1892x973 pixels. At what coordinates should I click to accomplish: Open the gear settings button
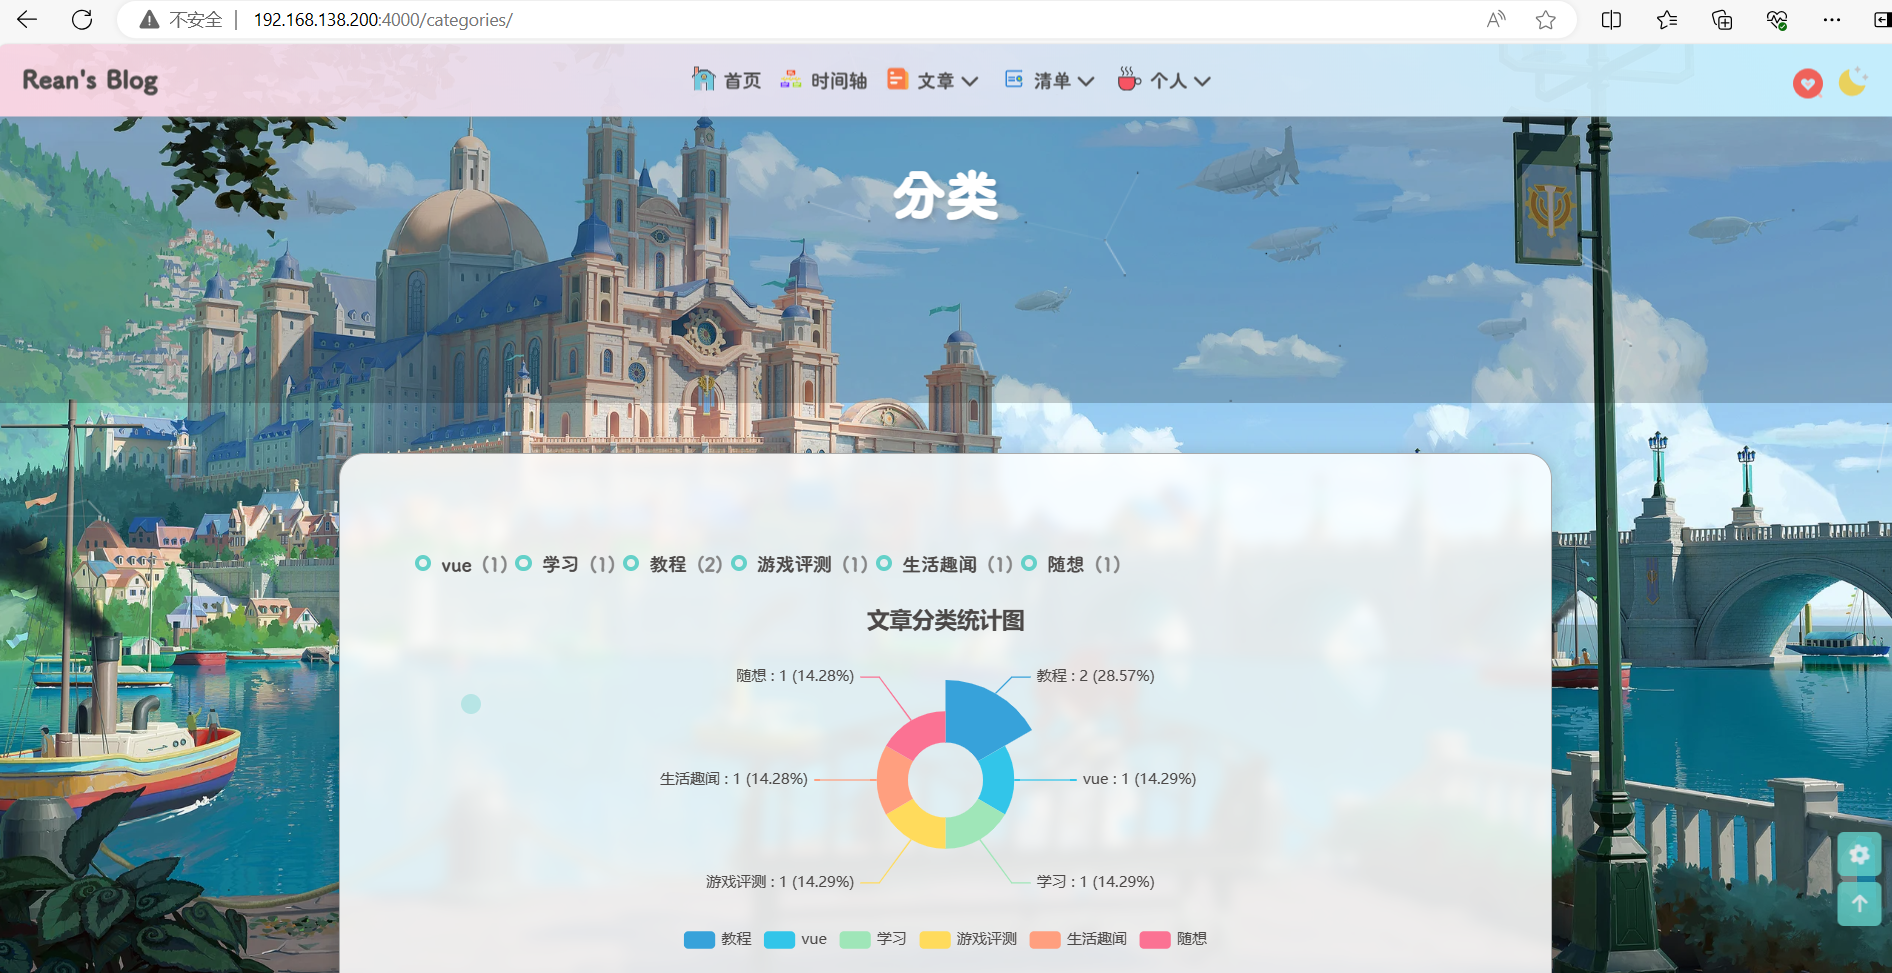tap(1859, 854)
